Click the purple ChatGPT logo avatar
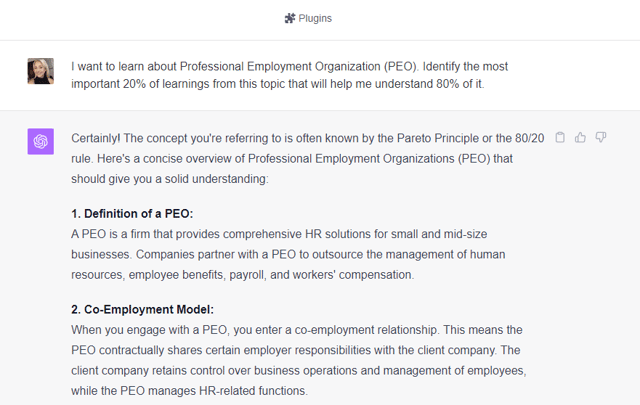 (x=40, y=141)
